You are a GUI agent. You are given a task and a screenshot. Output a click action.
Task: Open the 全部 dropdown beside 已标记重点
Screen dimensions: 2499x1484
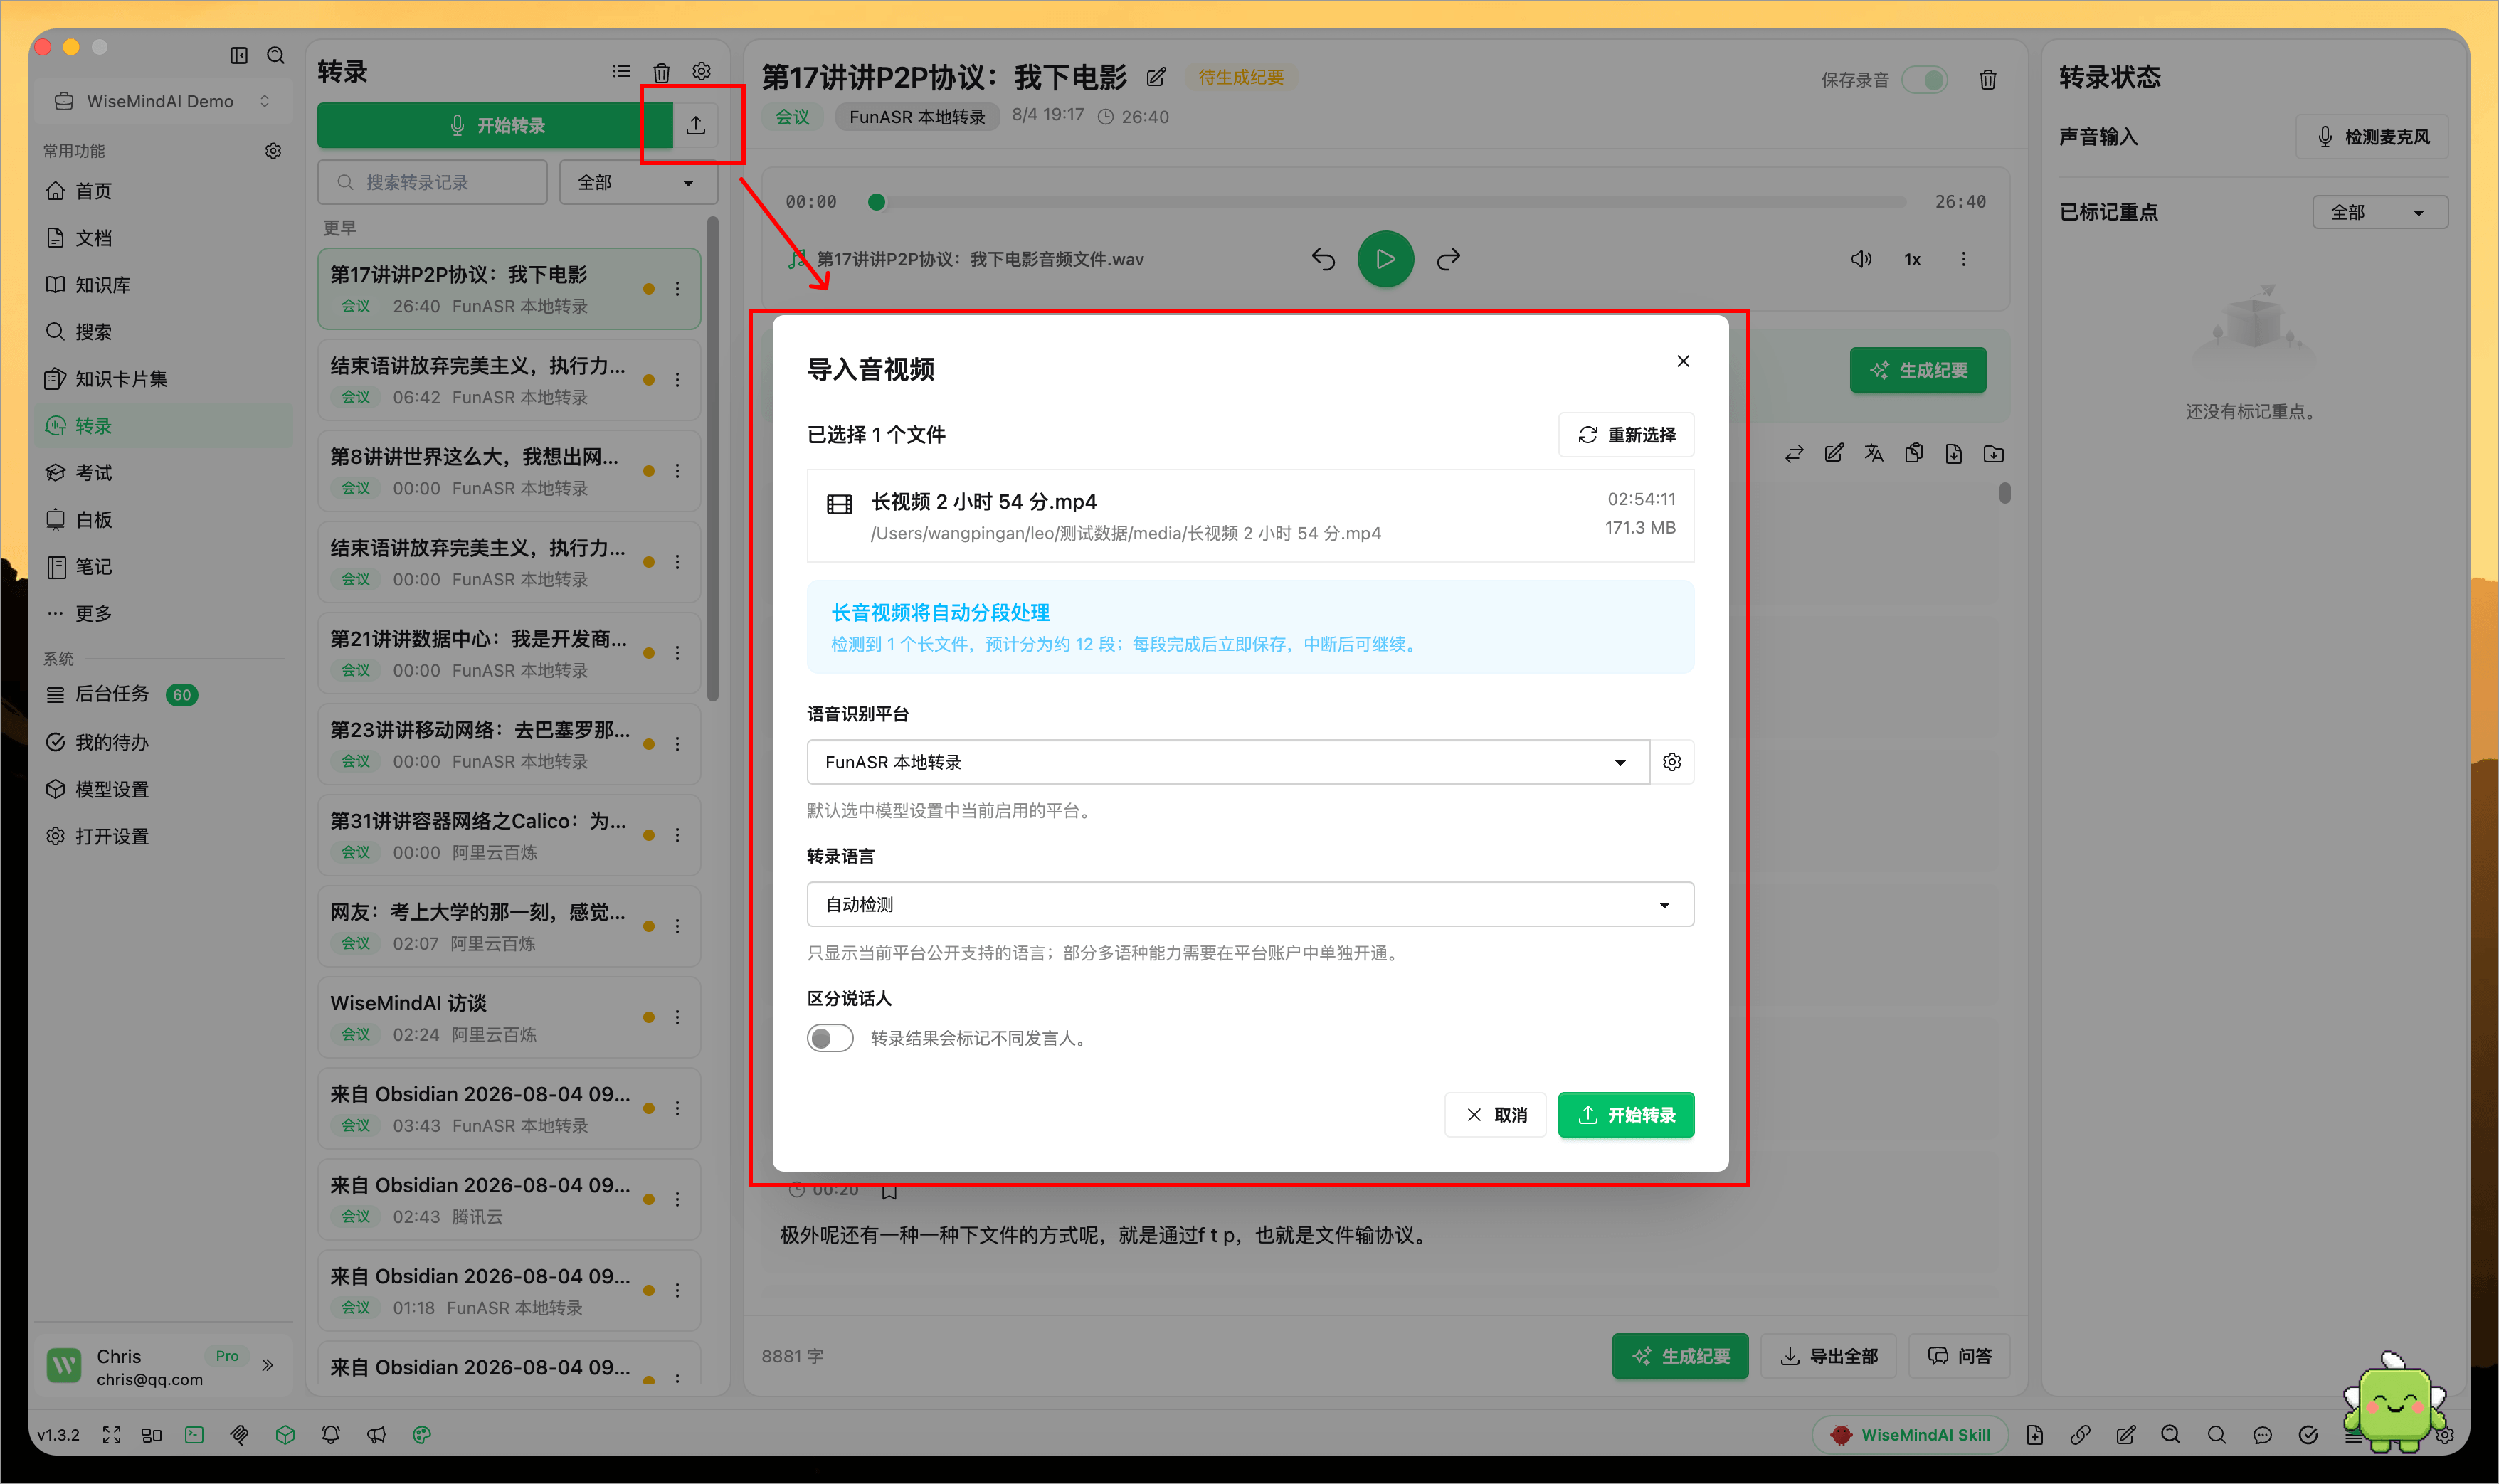[2380, 212]
